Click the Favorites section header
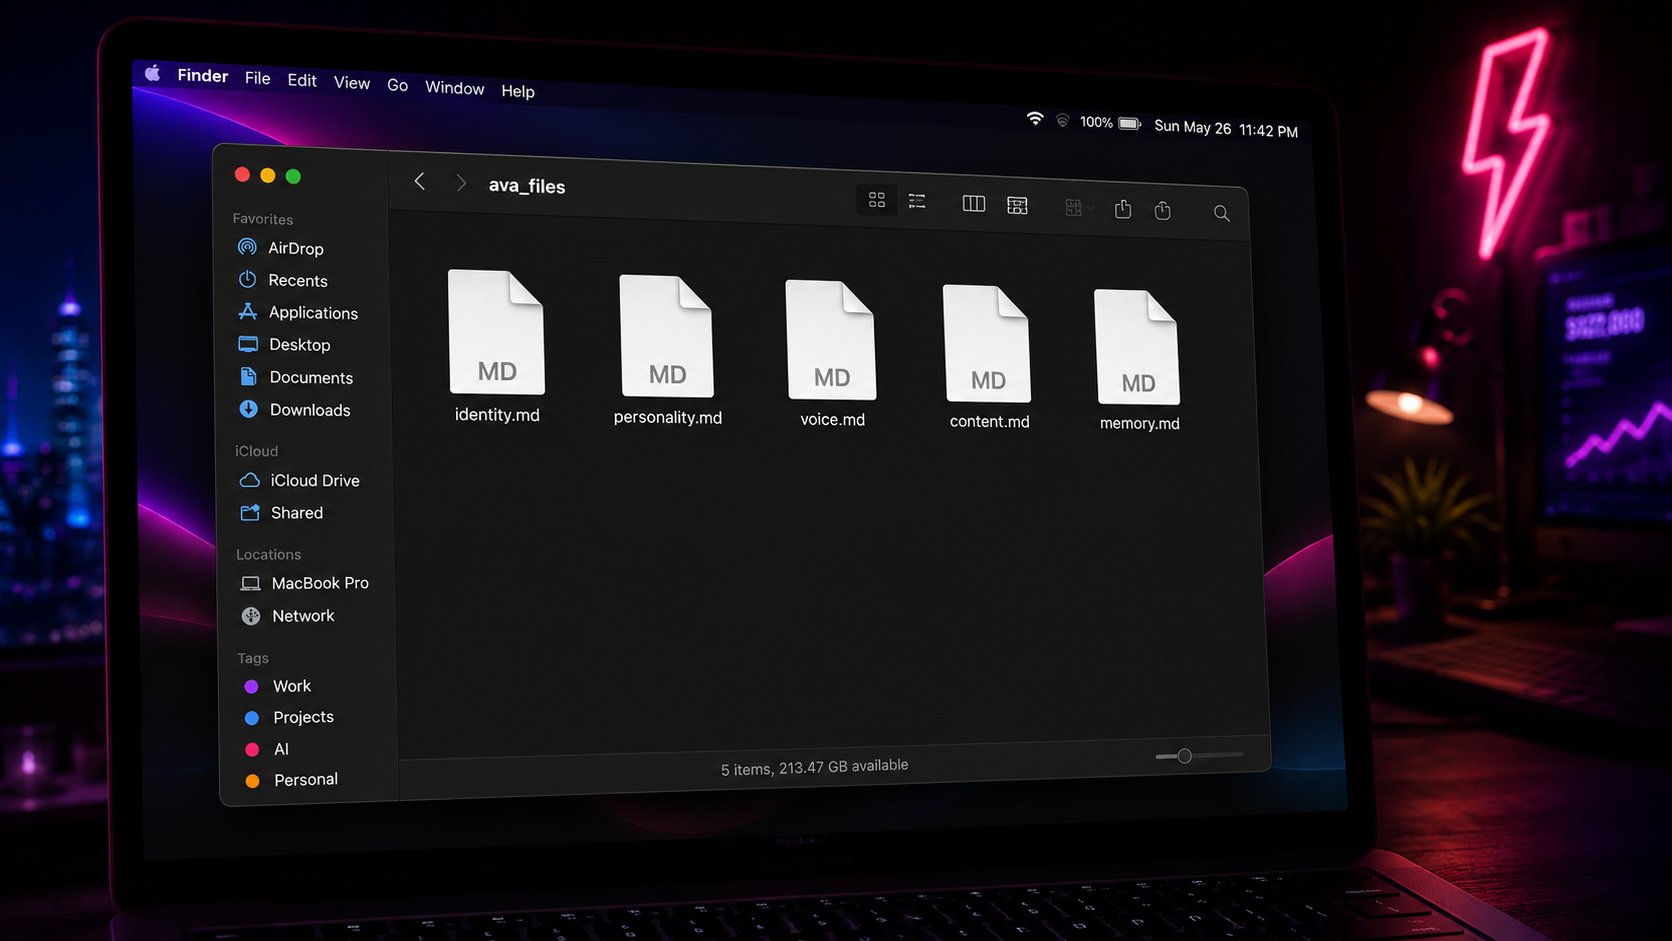This screenshot has width=1672, height=941. 263,219
